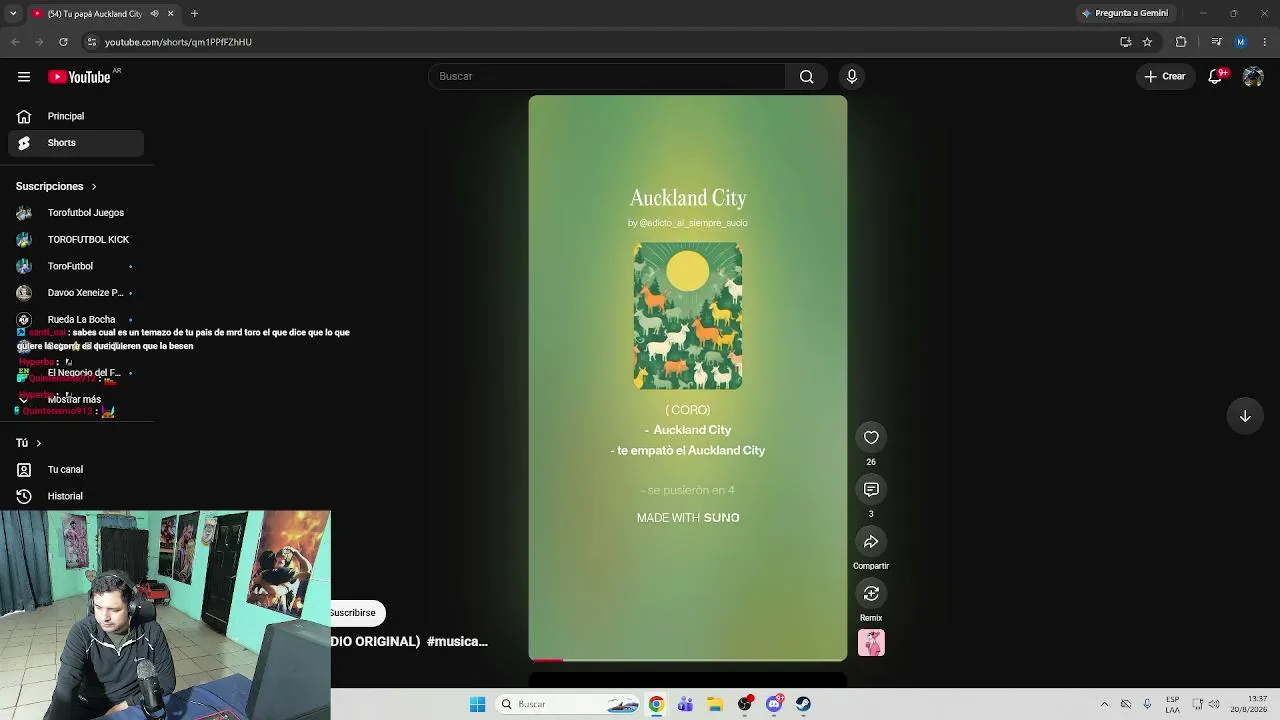Go to the YouTube home logo
This screenshot has width=1280, height=720.
[x=79, y=77]
